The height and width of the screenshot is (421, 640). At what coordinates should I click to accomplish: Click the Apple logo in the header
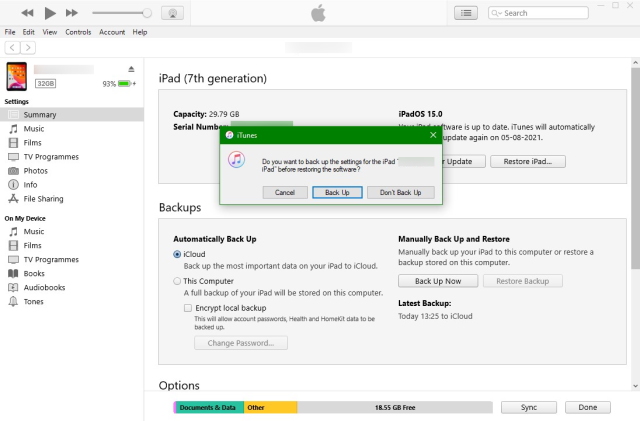tap(318, 13)
